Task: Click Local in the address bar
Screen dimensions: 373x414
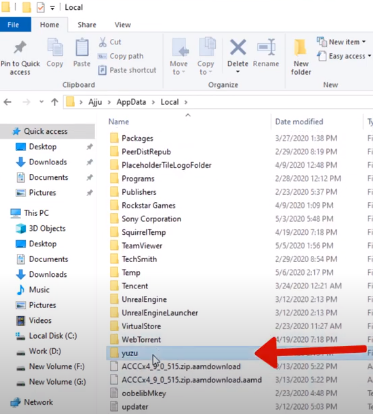Action: 170,102
